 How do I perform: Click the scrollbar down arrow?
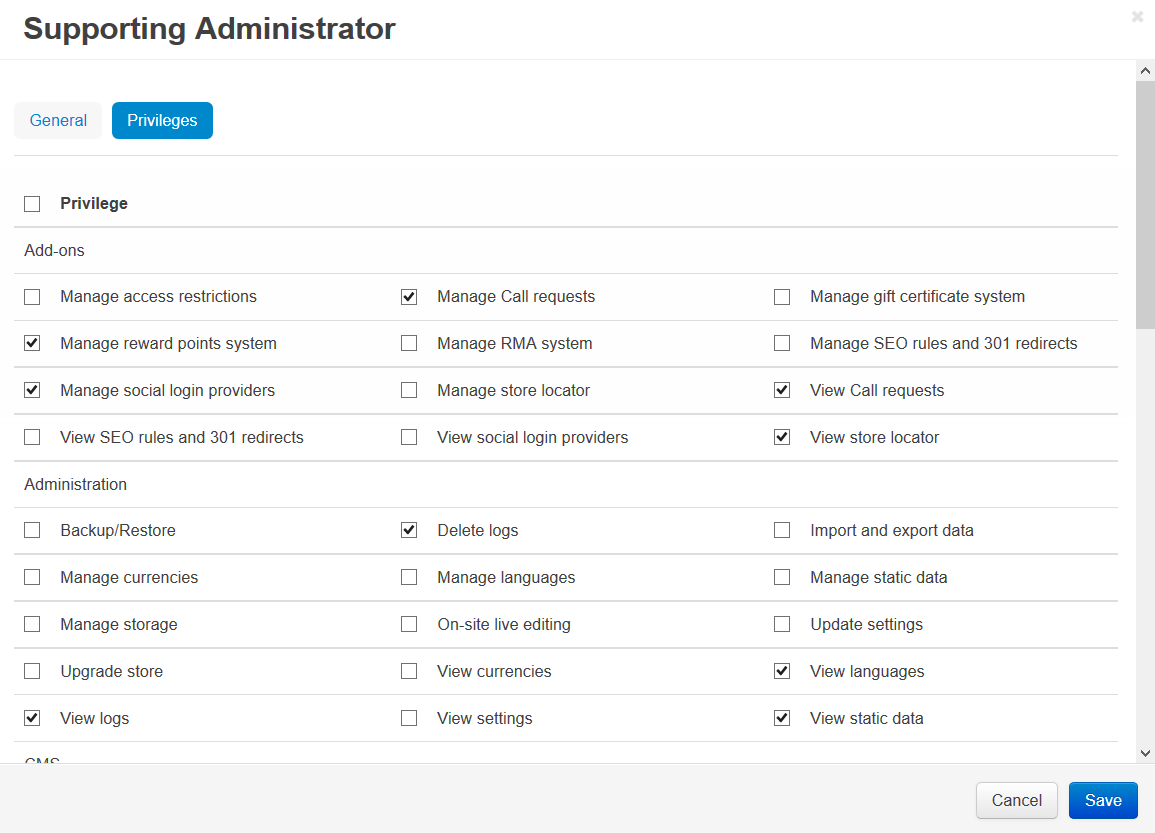pyautogui.click(x=1145, y=753)
